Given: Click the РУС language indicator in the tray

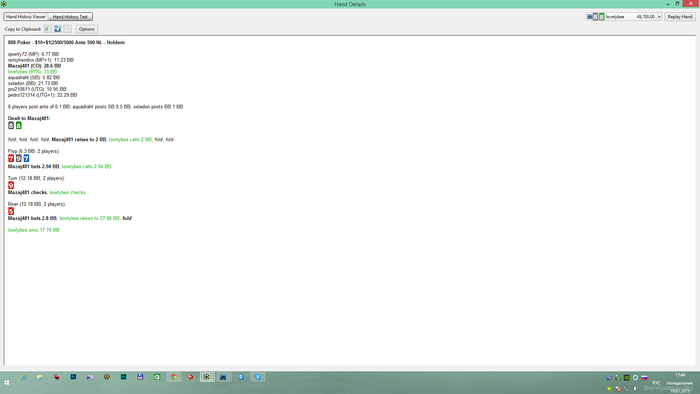Looking at the screenshot, I should tap(656, 383).
